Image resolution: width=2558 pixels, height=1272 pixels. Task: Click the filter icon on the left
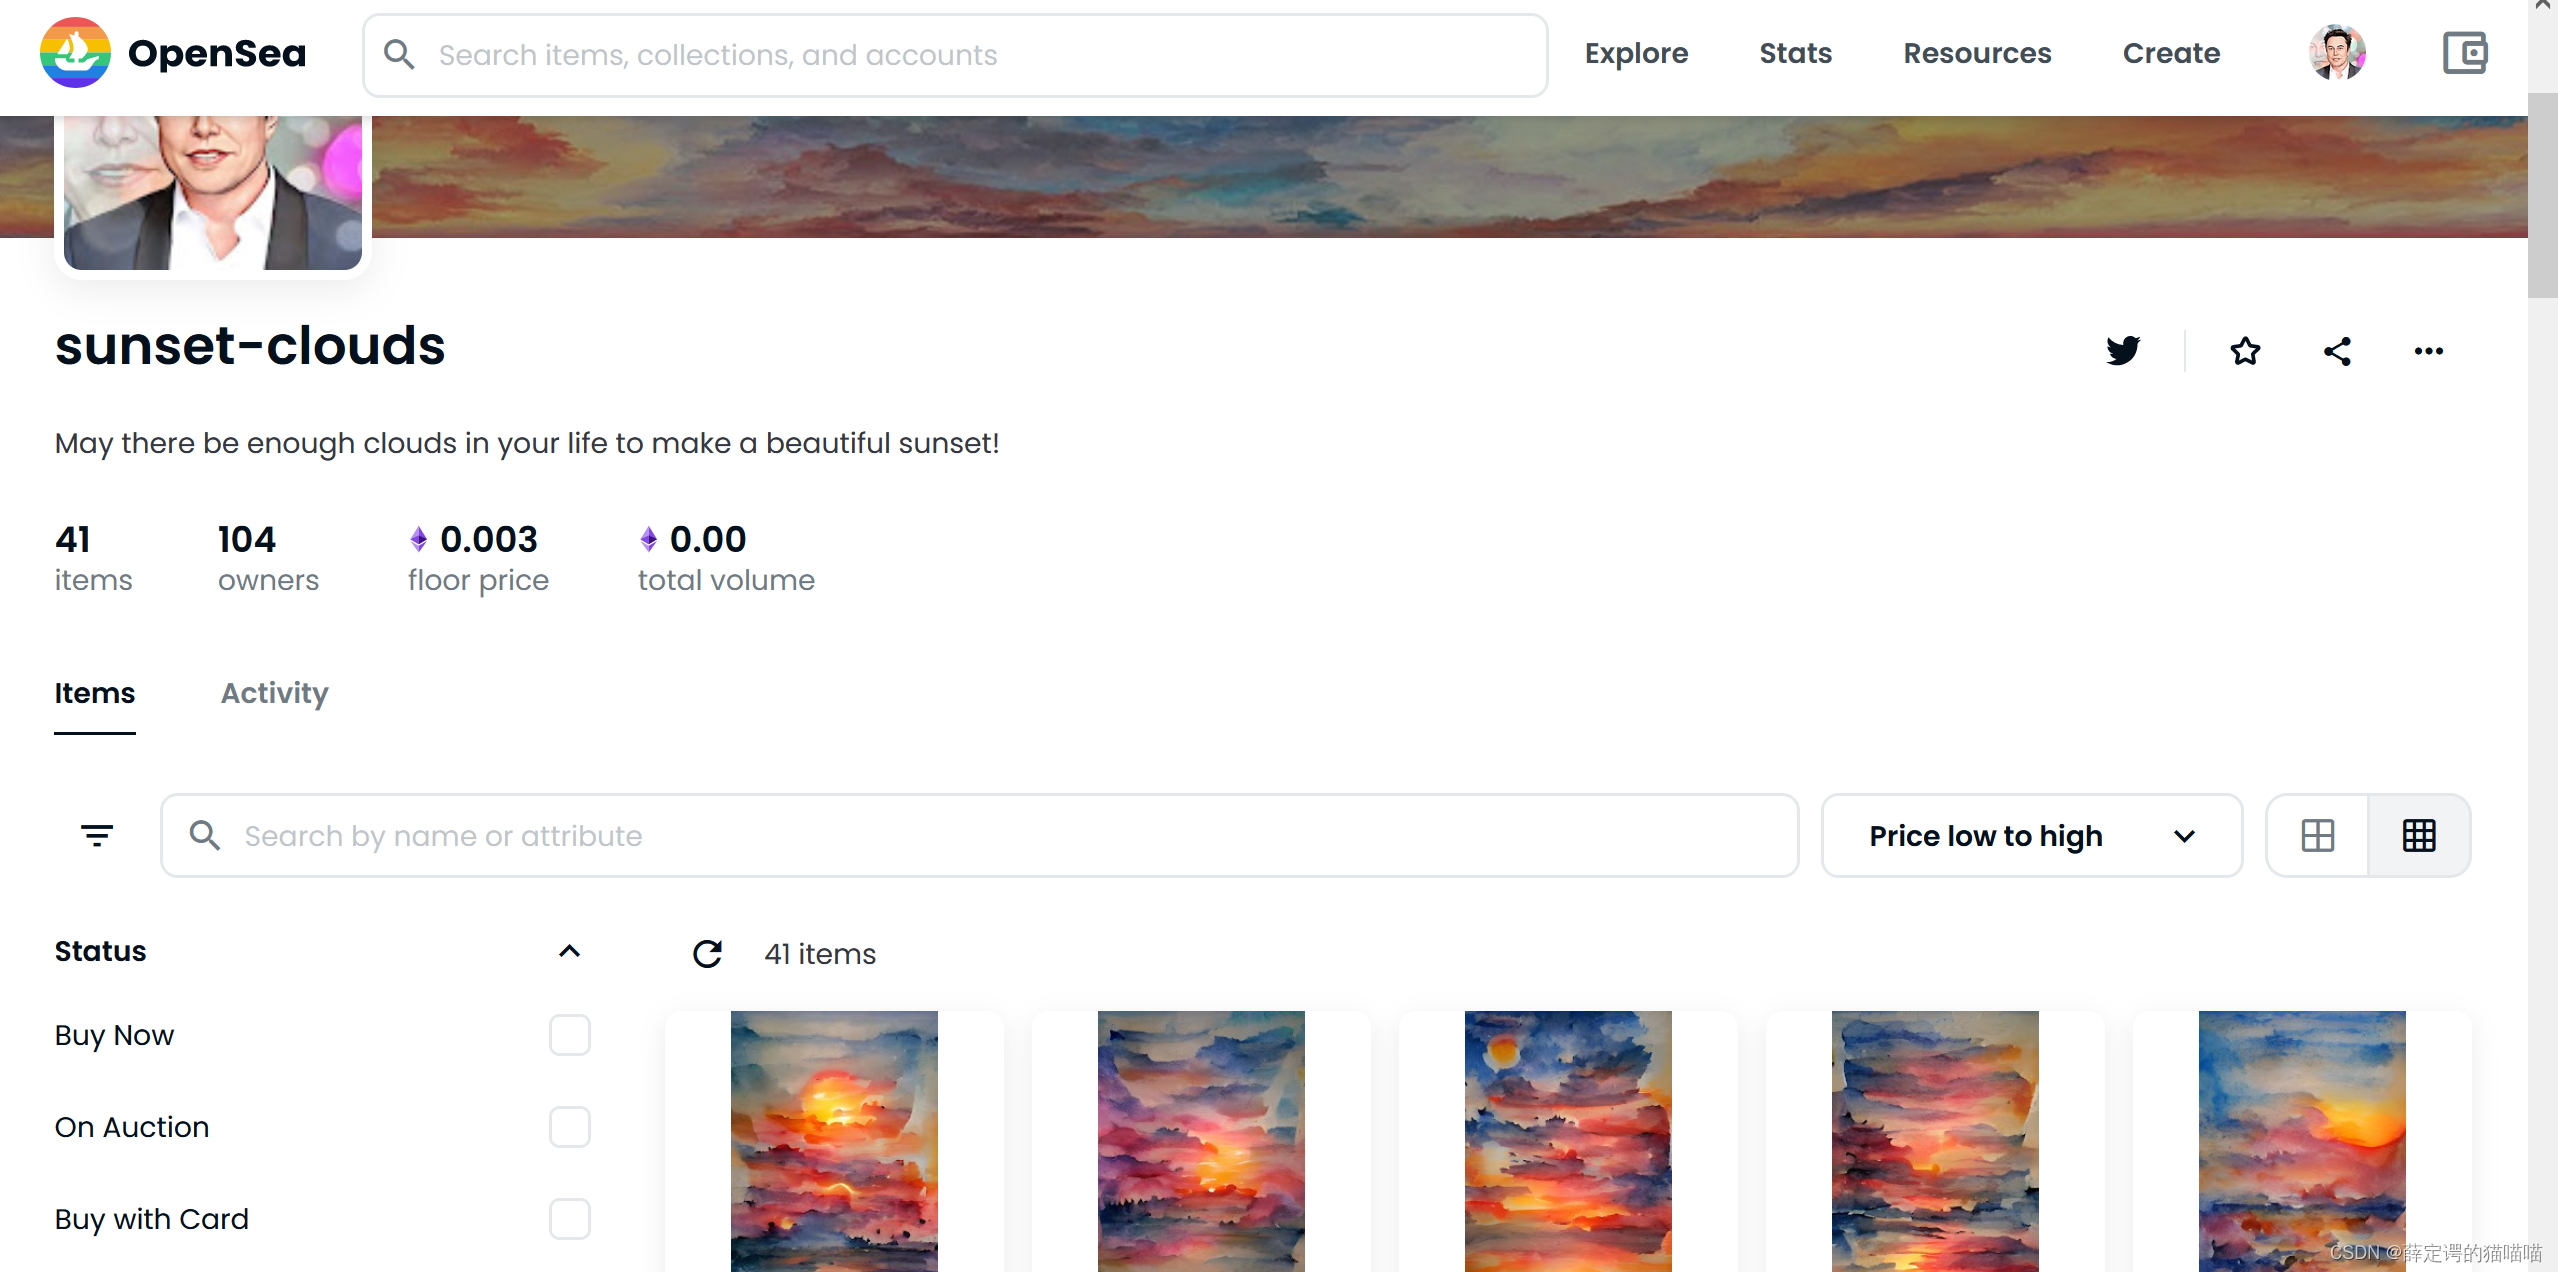click(98, 835)
